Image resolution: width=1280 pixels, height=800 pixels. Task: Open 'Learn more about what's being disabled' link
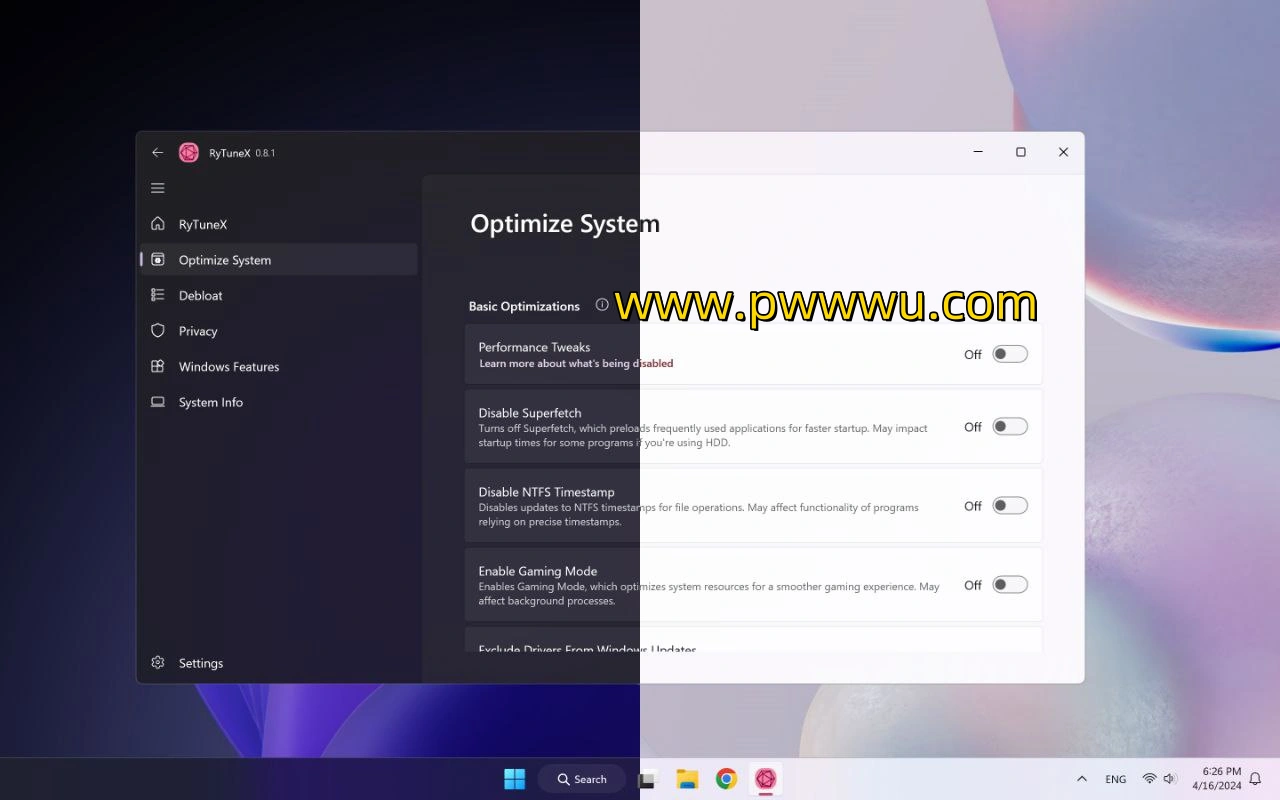pos(576,364)
